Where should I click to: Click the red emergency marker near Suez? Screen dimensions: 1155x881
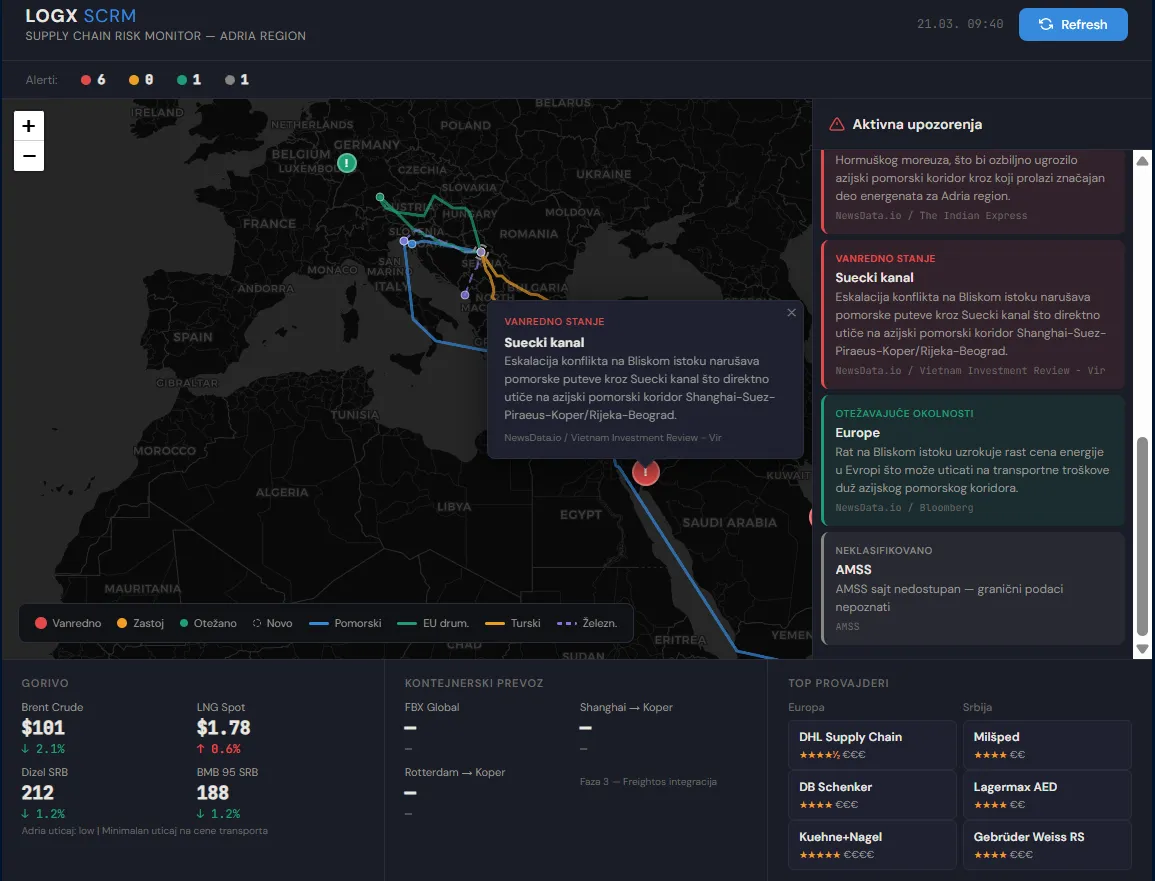click(x=646, y=471)
